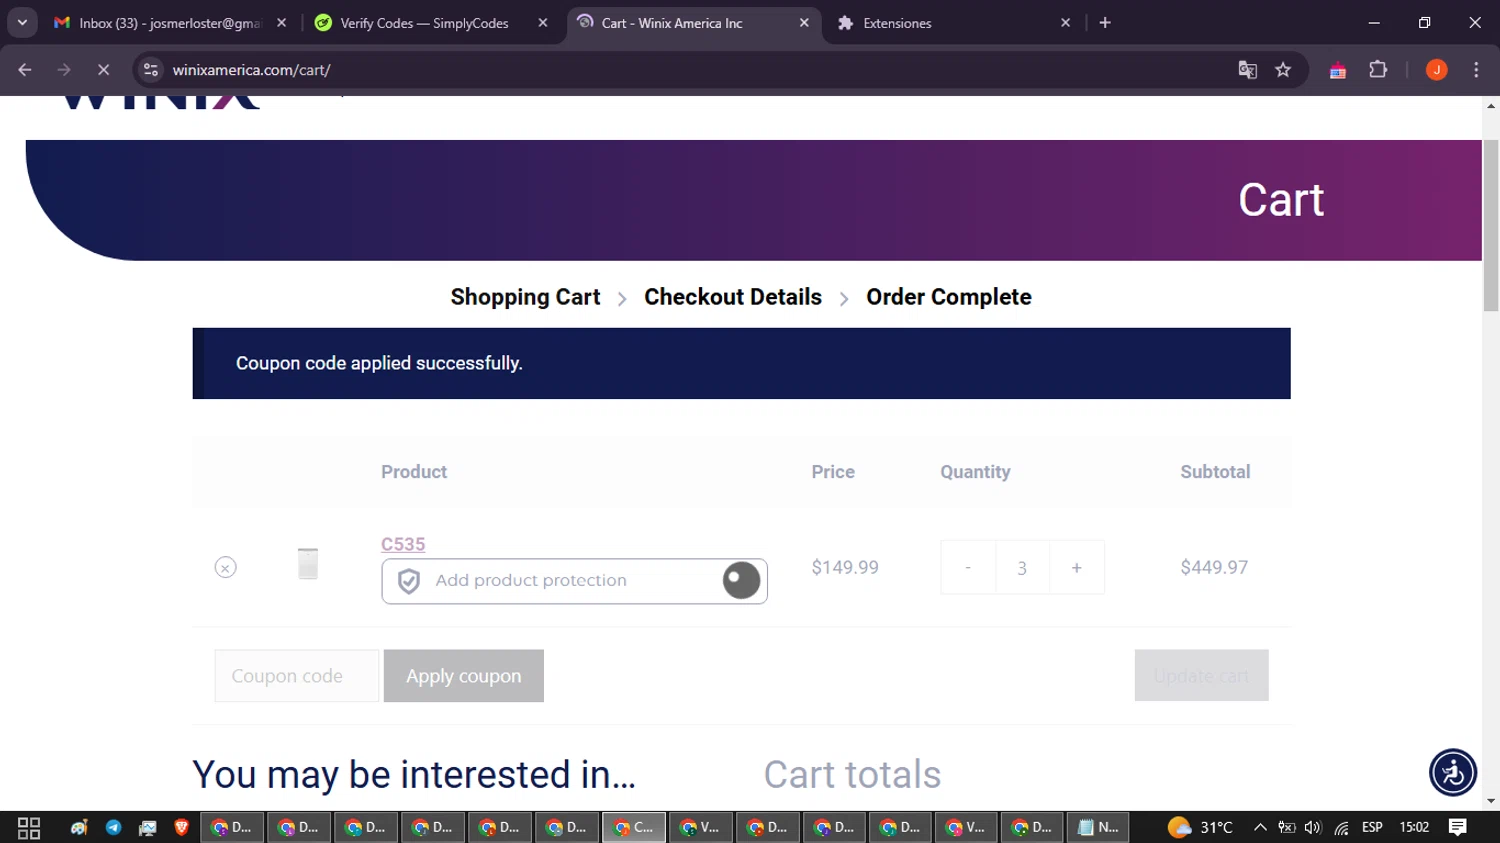Click the C535 product thumbnail image
The height and width of the screenshot is (843, 1500).
308,563
